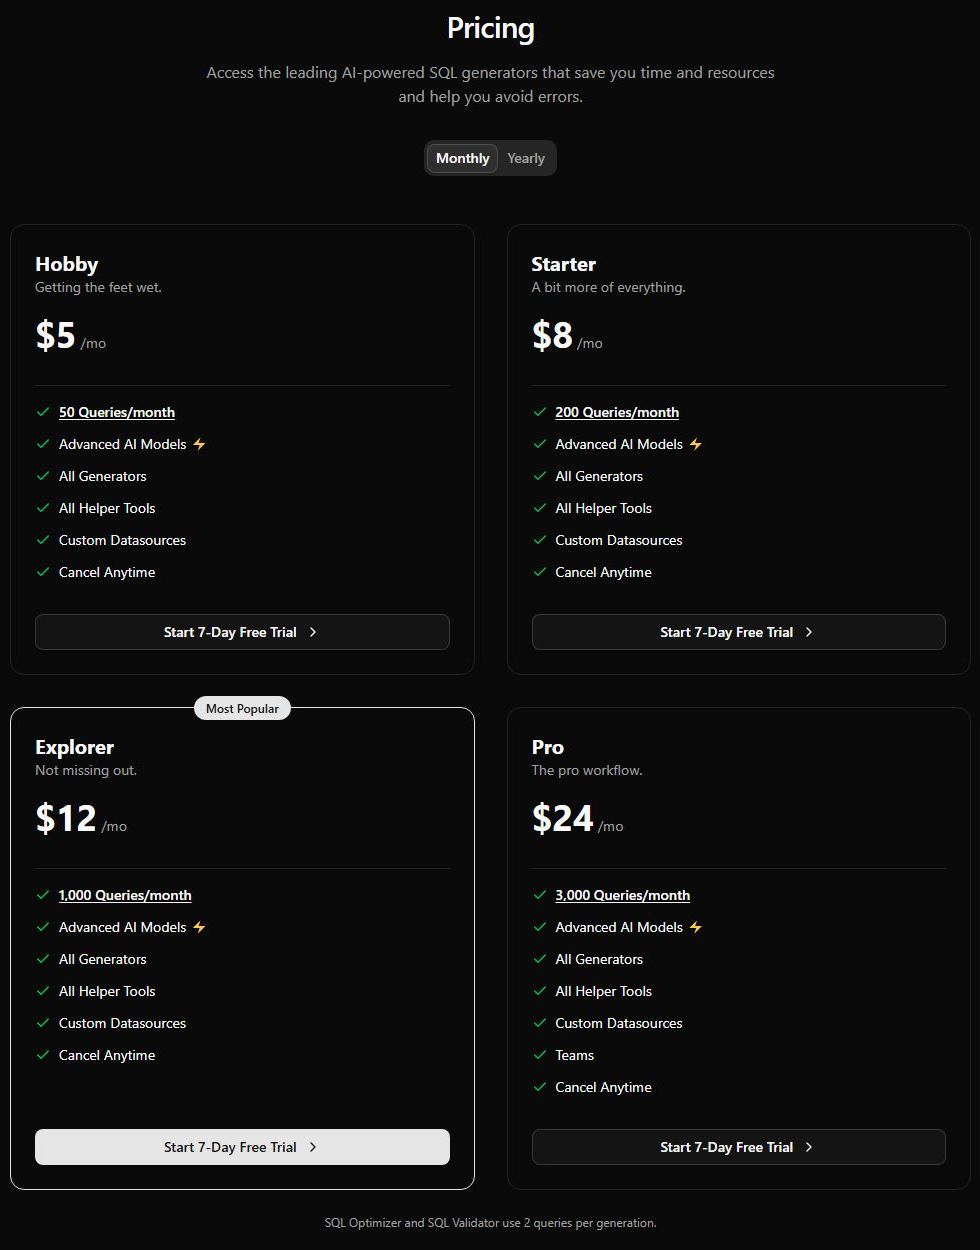Image resolution: width=980 pixels, height=1250 pixels.
Task: Click the $5 price in Hobby
Action: 56,335
